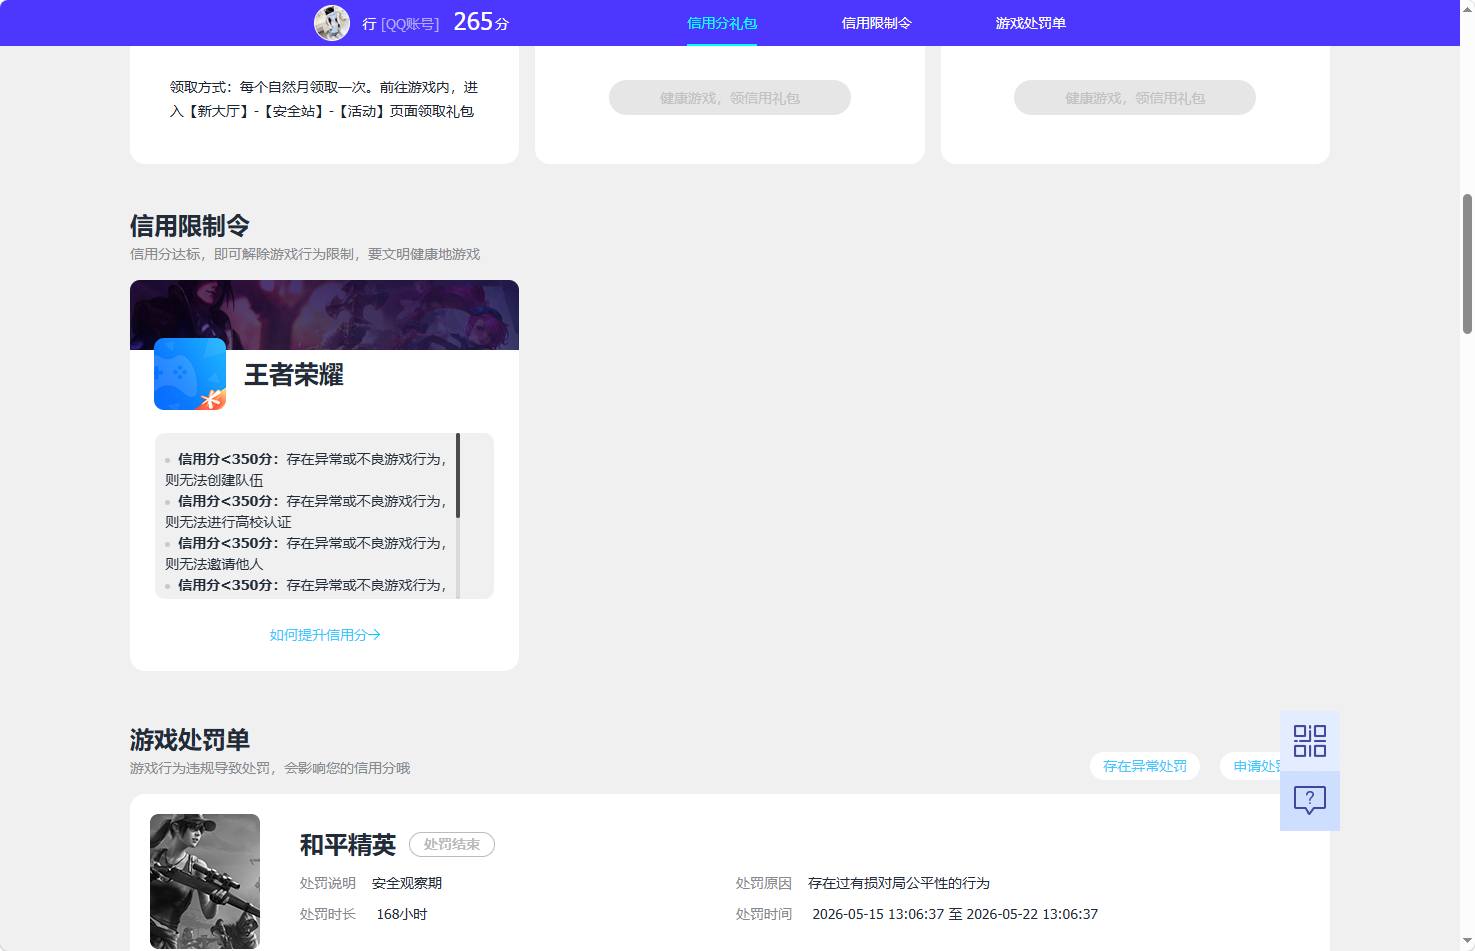Open the 如何提升信用分 link
This screenshot has width=1475, height=951.
click(325, 635)
